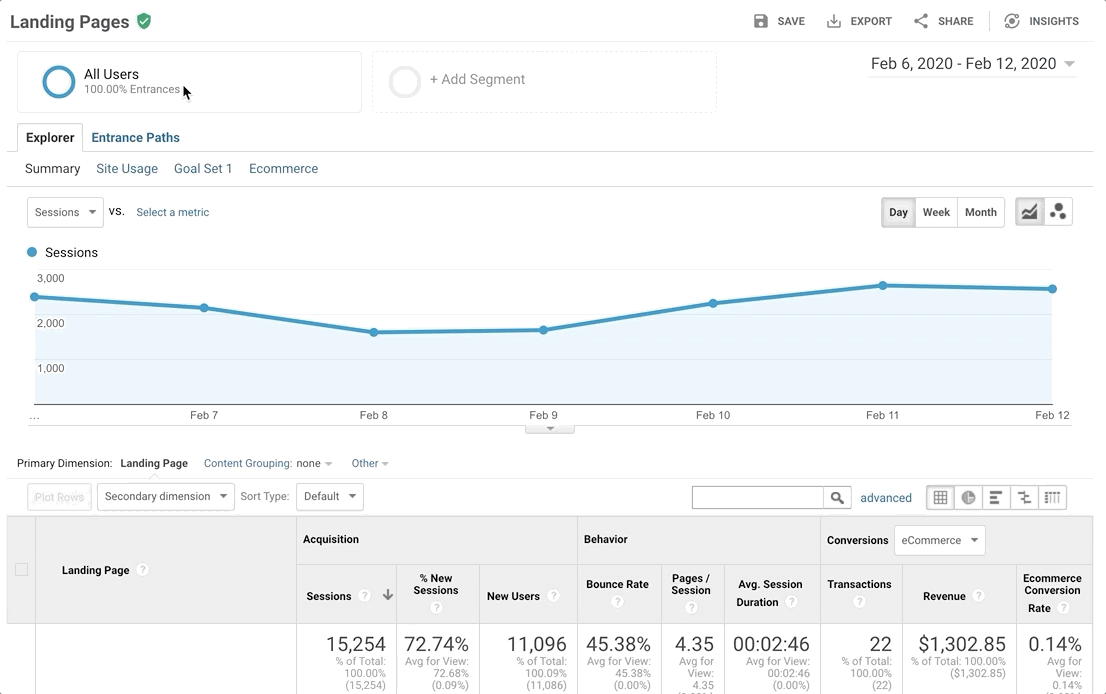Select the table header row checkbox
1106x694 pixels.
coord(21,568)
